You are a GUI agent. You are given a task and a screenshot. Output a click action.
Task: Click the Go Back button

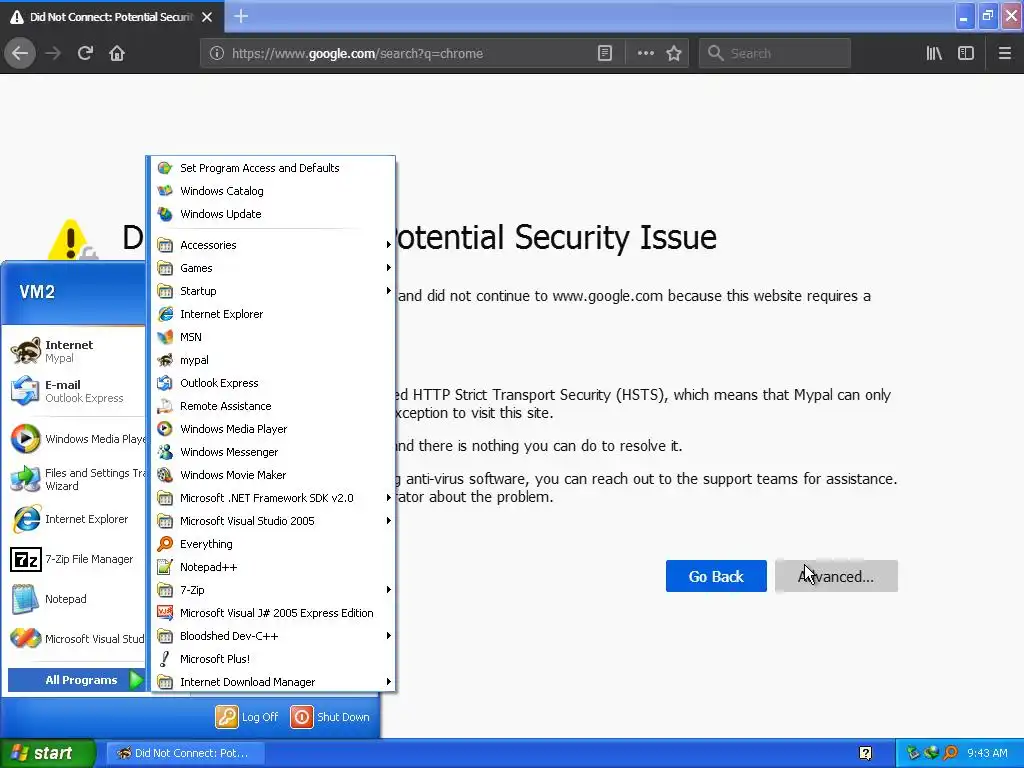716,577
